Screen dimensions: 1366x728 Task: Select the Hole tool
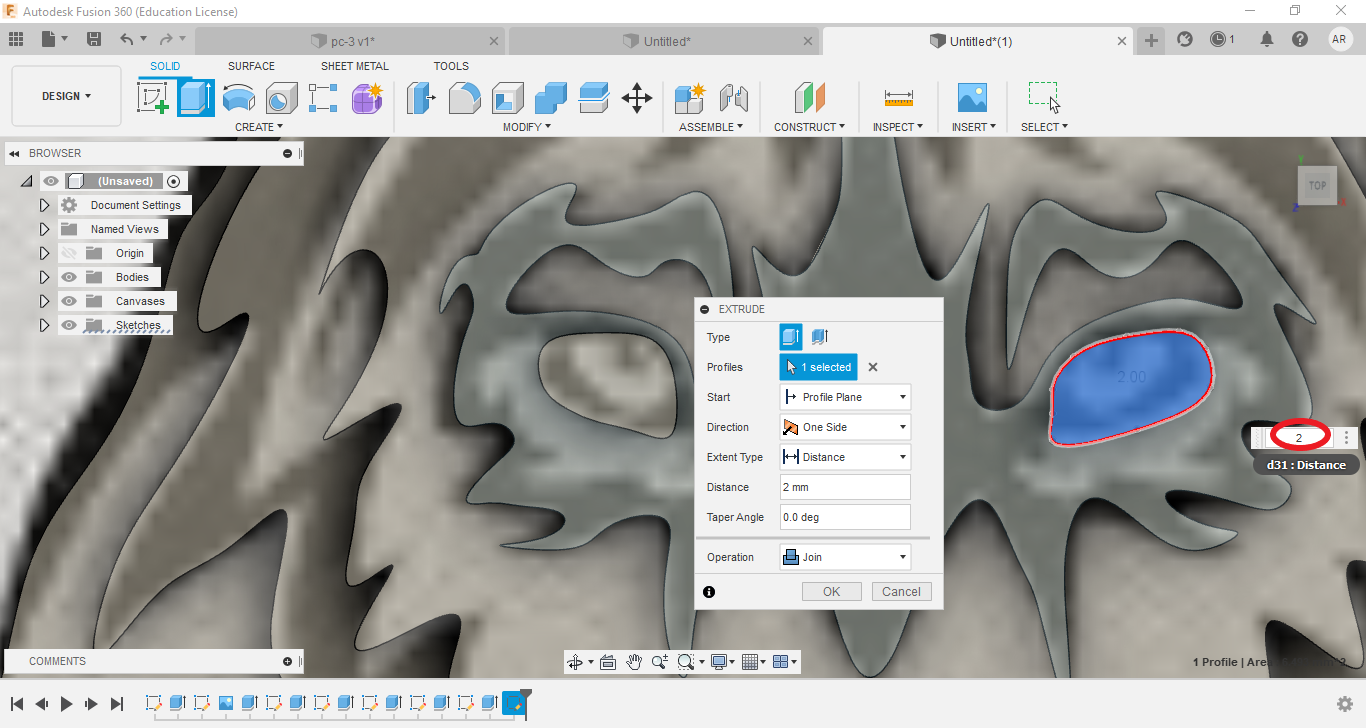(x=281, y=98)
